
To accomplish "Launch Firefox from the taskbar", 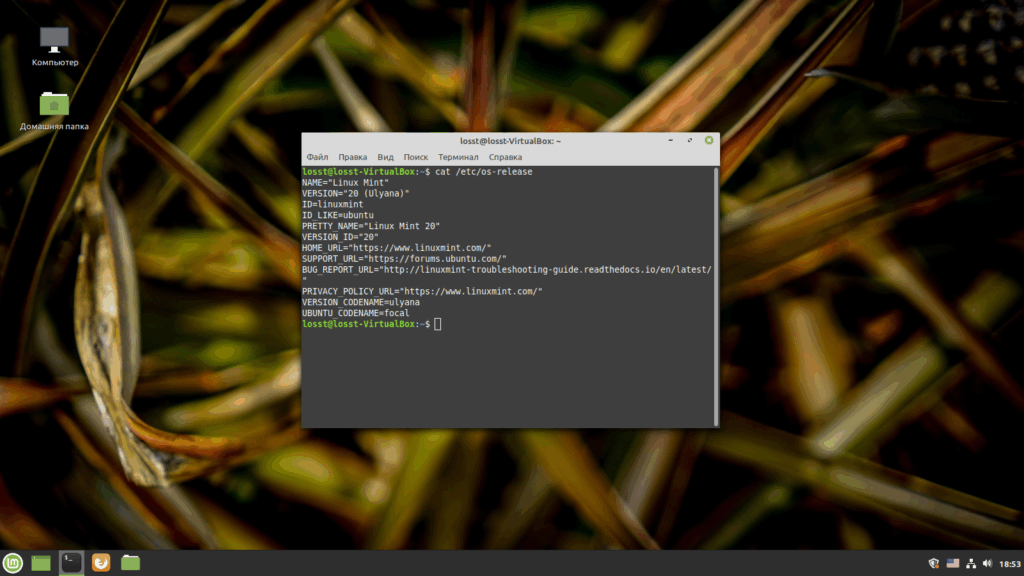I will 101,562.
